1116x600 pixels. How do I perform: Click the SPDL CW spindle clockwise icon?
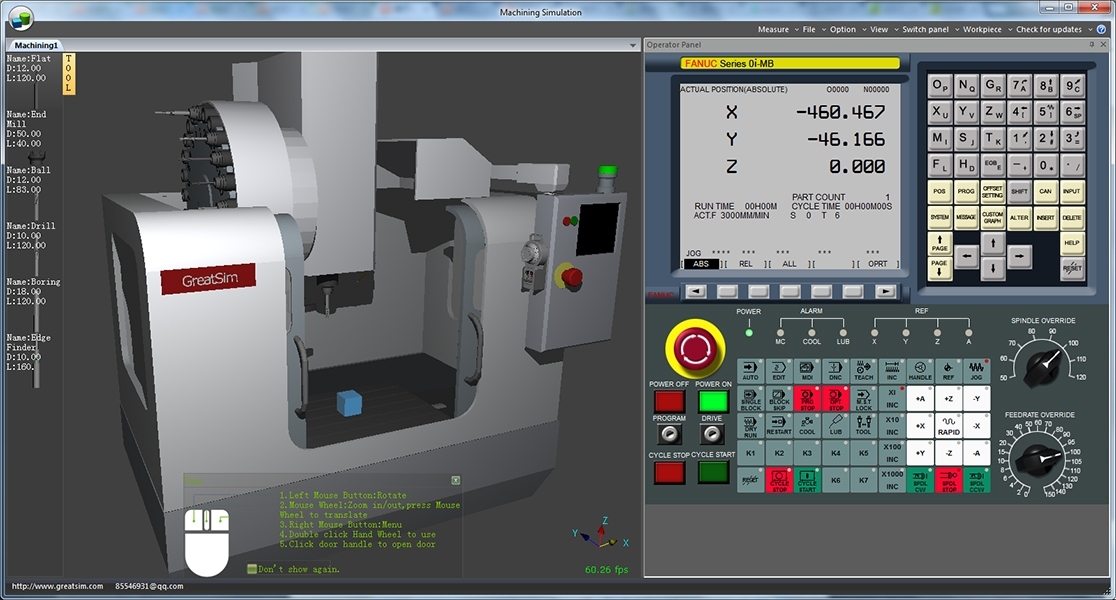pyautogui.click(x=920, y=478)
